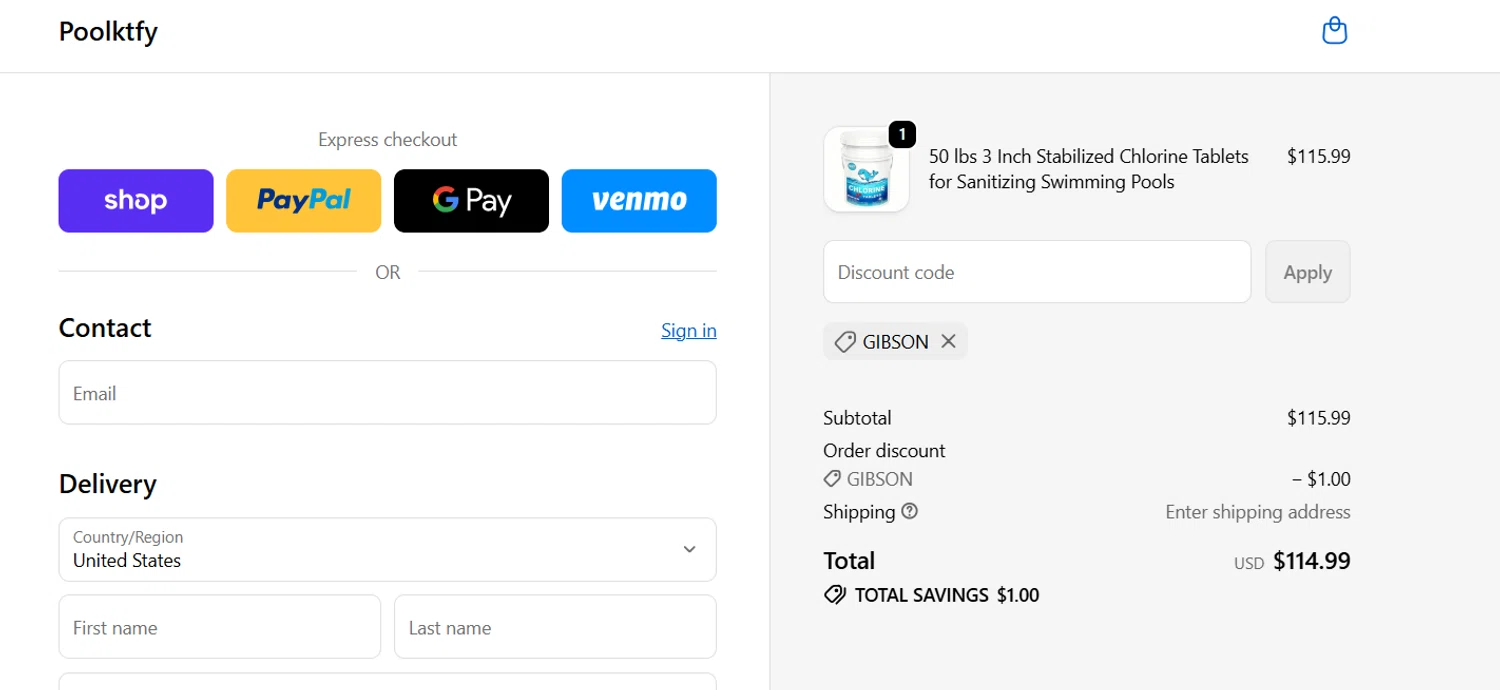The height and width of the screenshot is (690, 1500).
Task: Focus the Discount code field
Action: (1037, 272)
